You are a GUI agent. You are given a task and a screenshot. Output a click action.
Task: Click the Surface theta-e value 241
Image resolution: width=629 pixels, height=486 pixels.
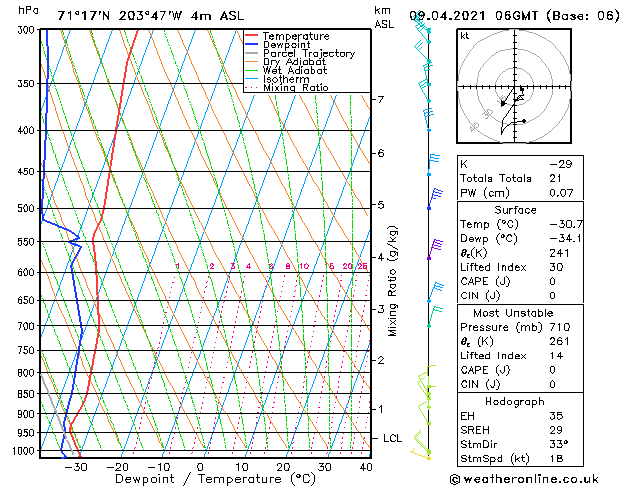coord(560,253)
